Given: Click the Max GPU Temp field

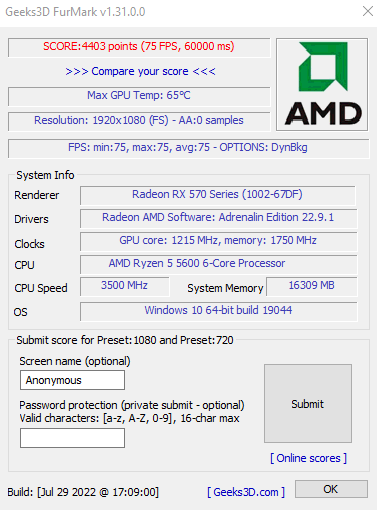Looking at the screenshot, I should point(139,96).
